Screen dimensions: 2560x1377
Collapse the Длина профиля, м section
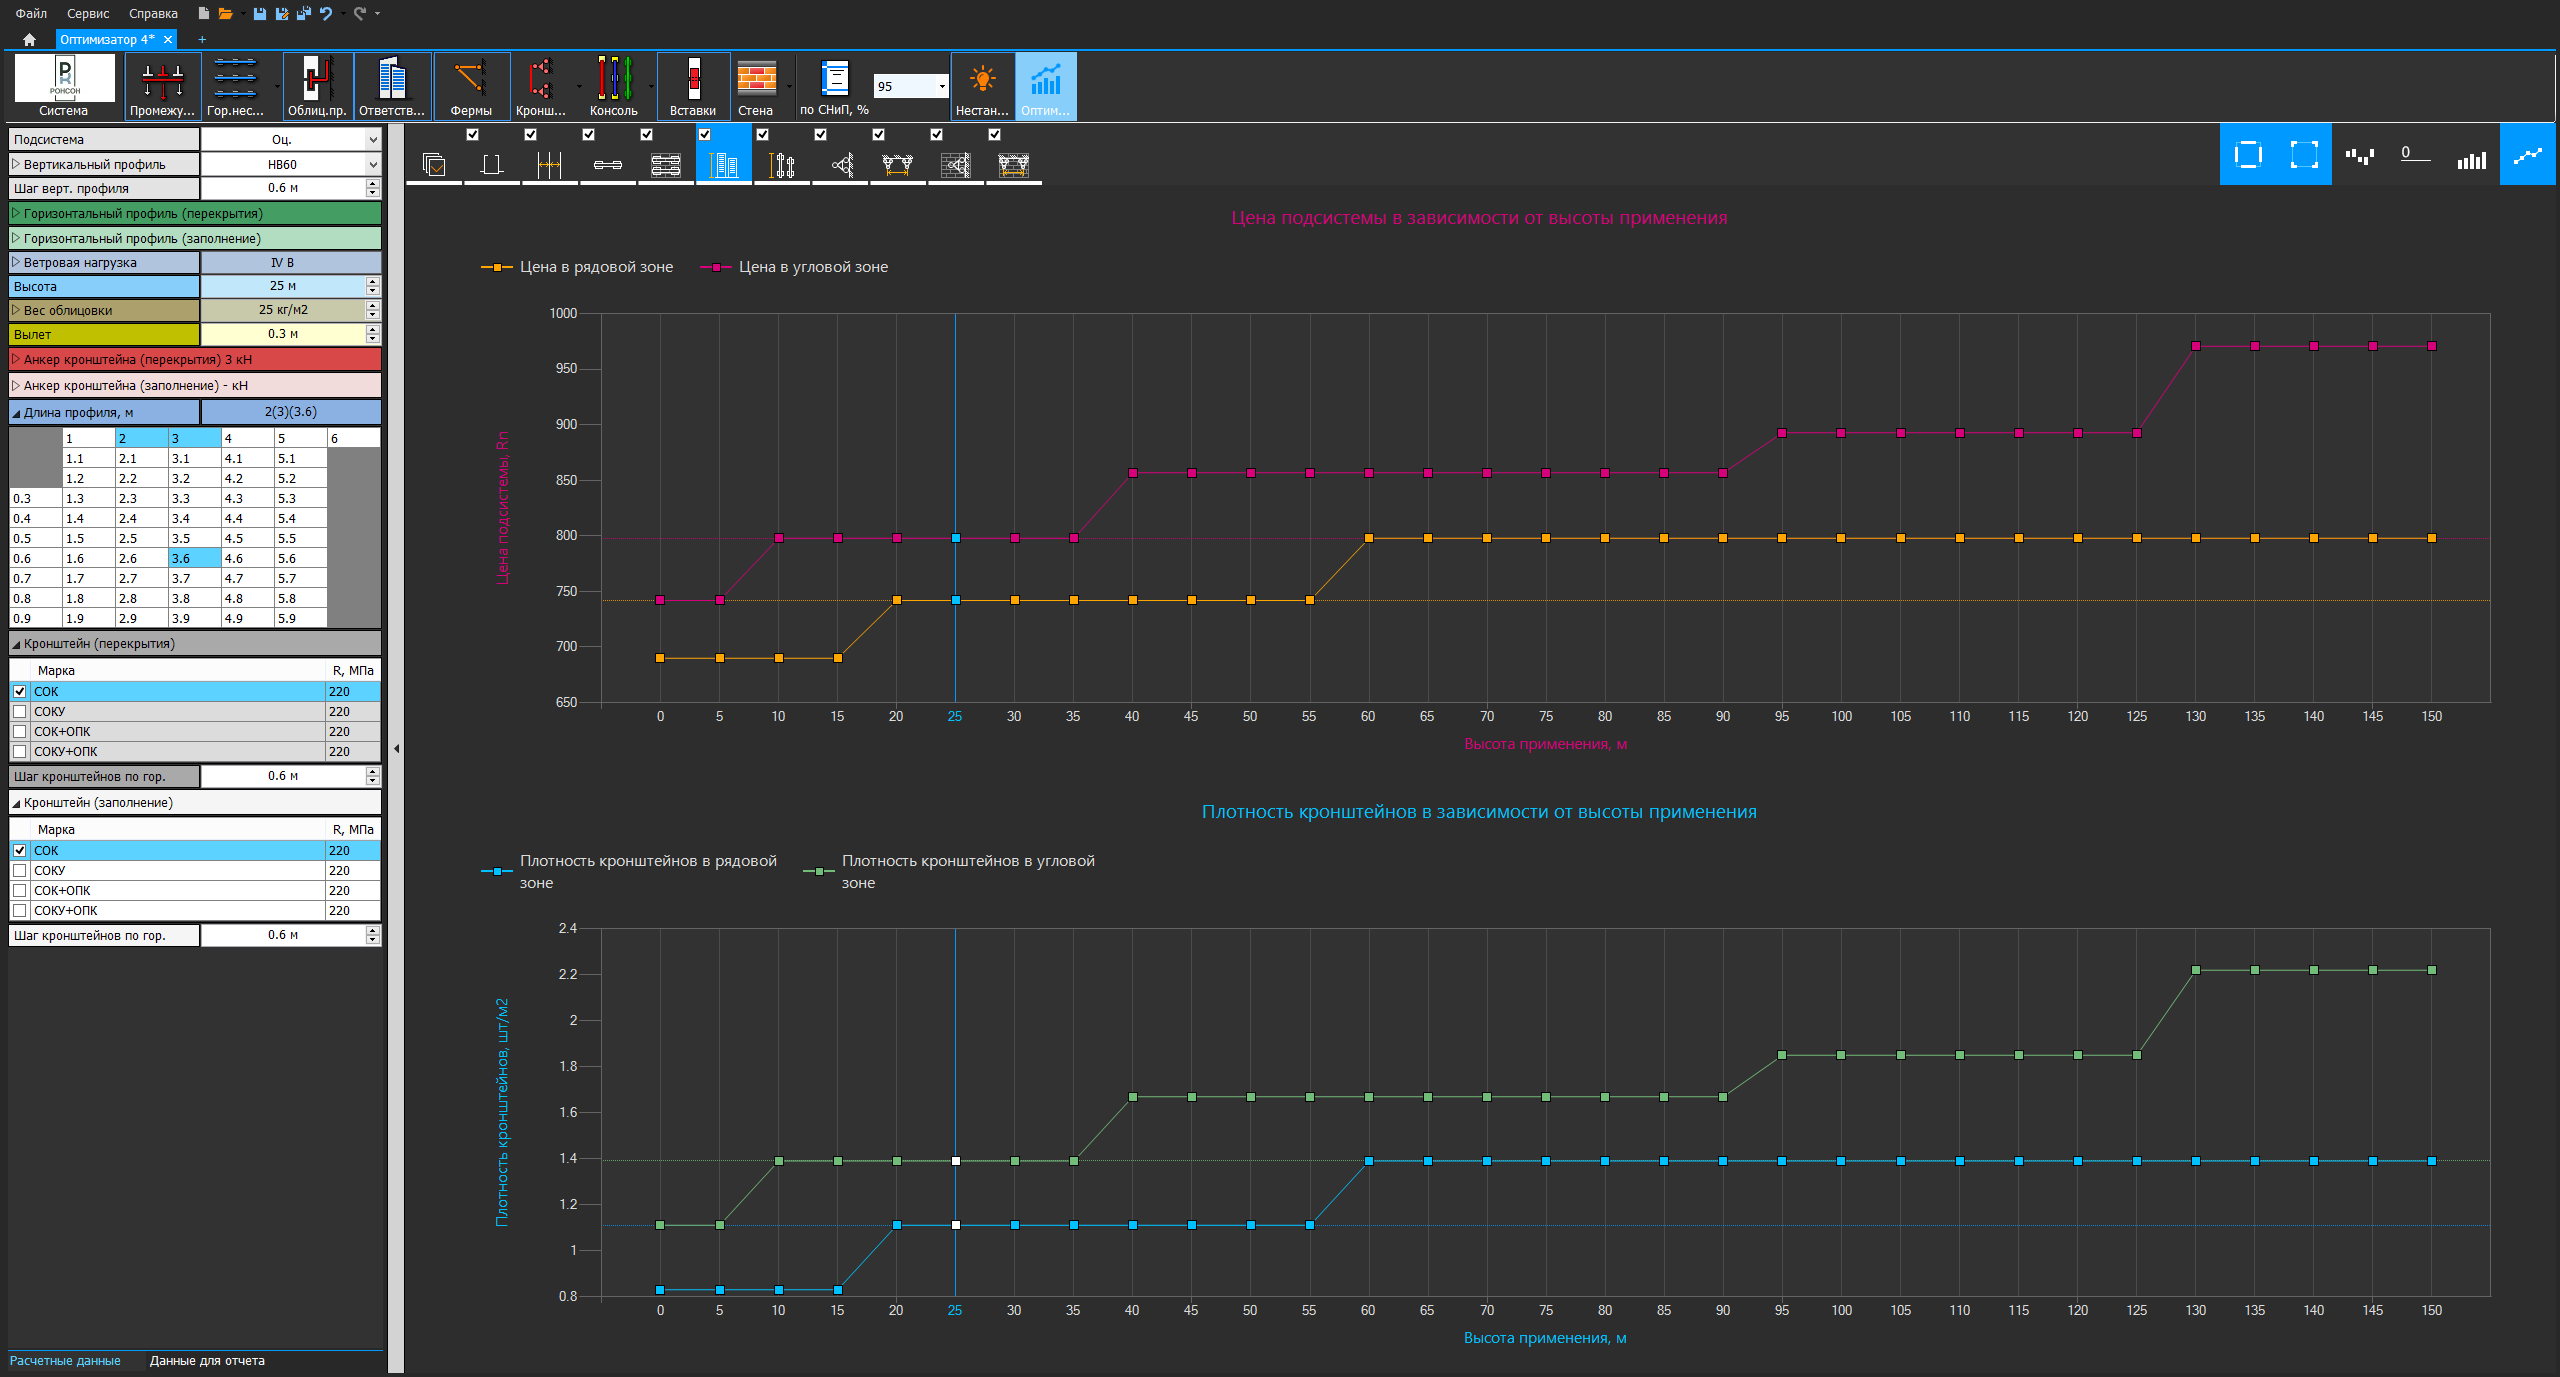click(16, 413)
